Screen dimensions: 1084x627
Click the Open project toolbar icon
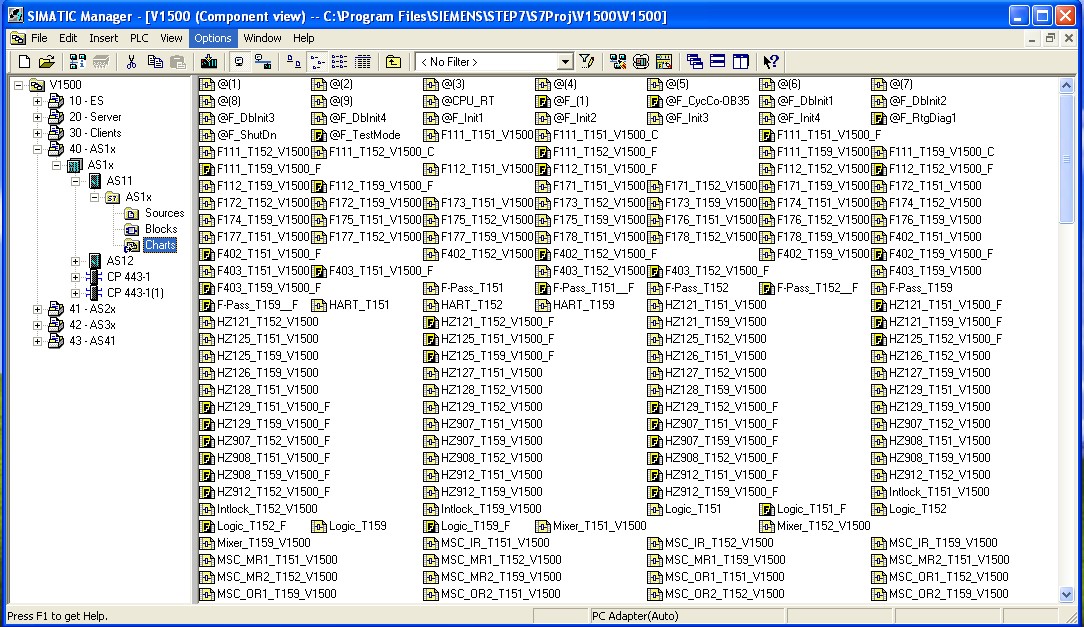click(x=46, y=62)
